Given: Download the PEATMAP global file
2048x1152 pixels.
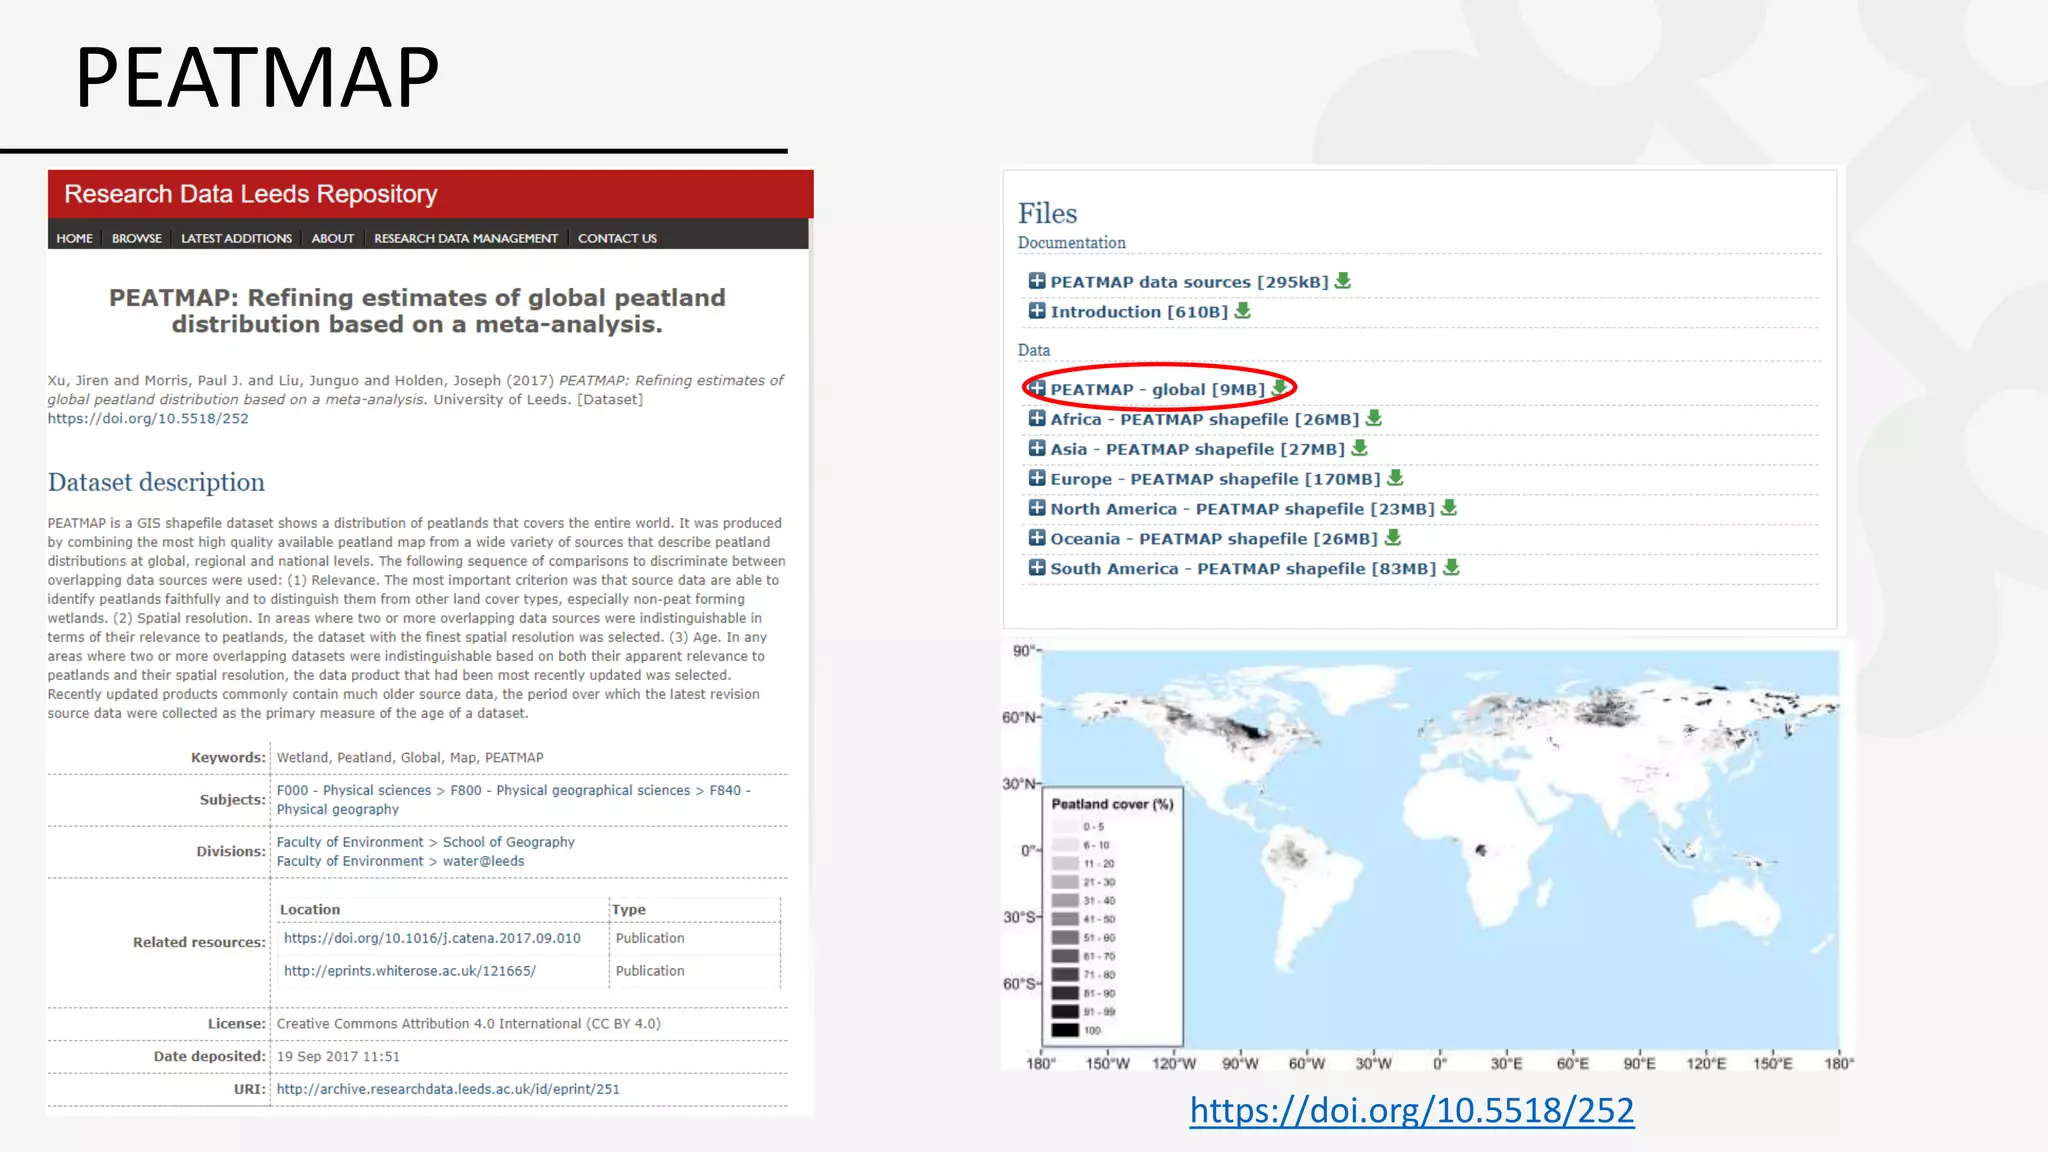Looking at the screenshot, I should (x=1279, y=388).
